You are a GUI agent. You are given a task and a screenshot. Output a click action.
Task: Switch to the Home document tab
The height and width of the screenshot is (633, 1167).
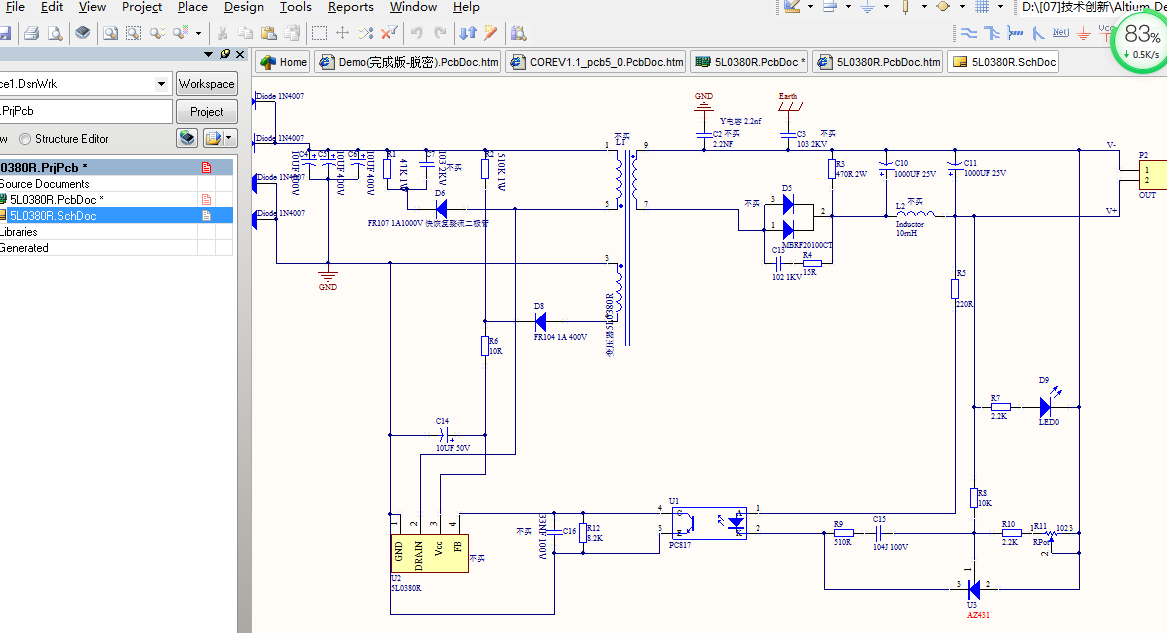click(x=284, y=62)
